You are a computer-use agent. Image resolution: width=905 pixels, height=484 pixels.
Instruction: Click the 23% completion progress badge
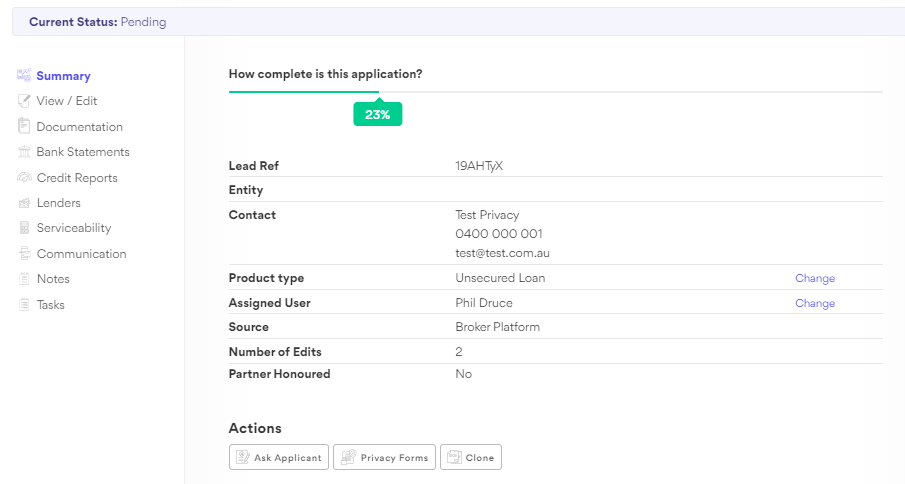coord(377,114)
